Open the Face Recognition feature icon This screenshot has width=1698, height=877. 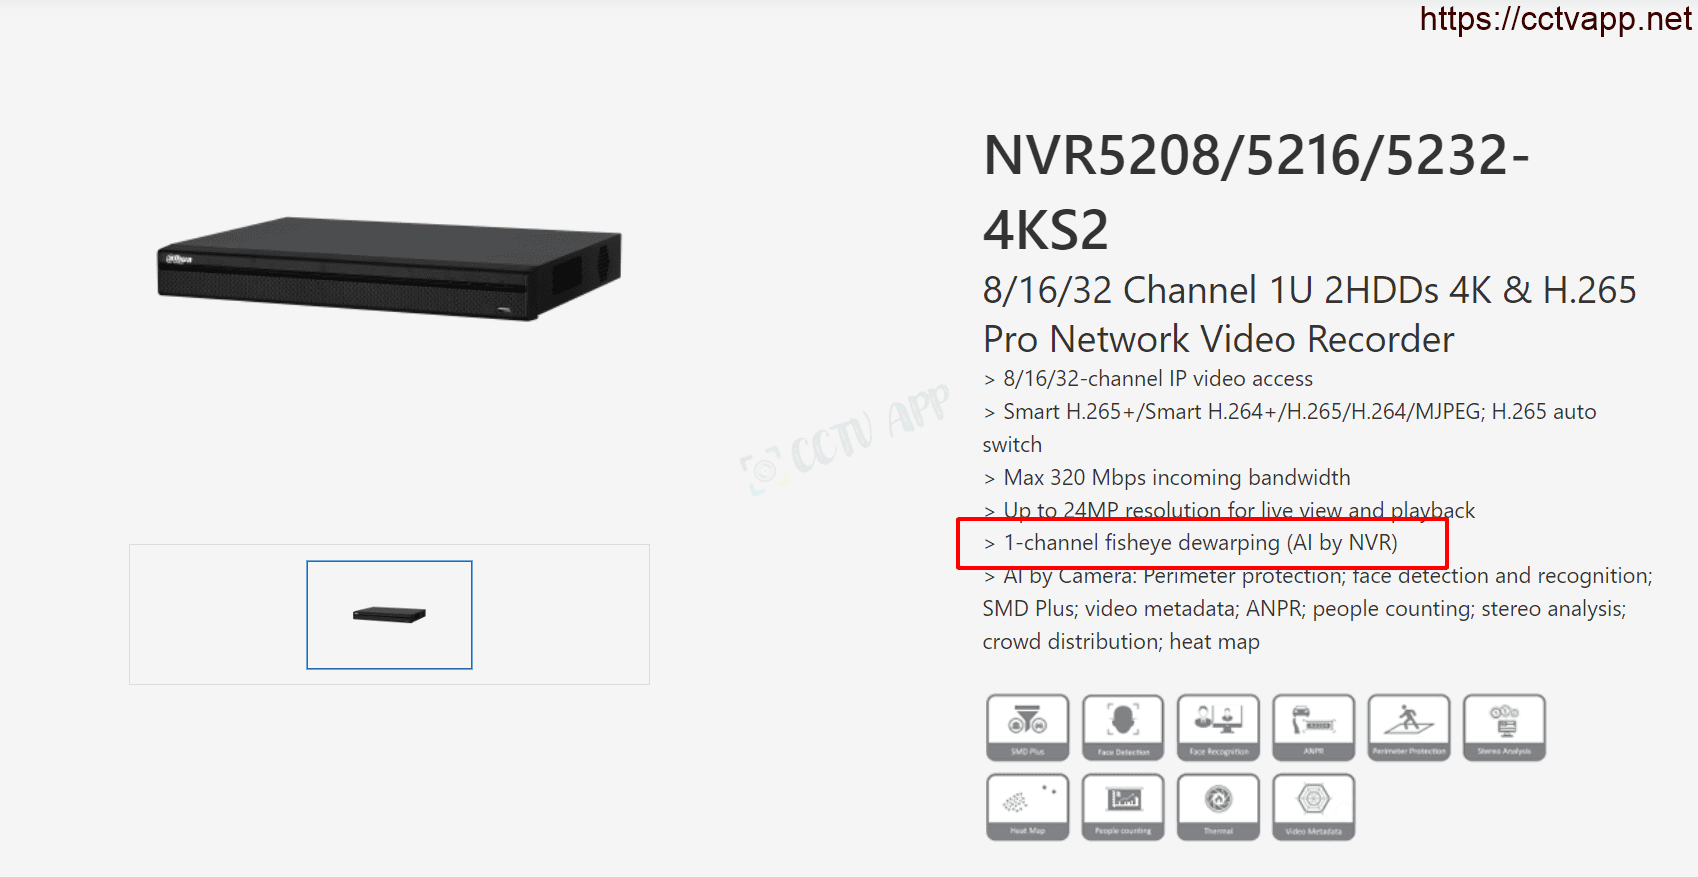[1218, 728]
